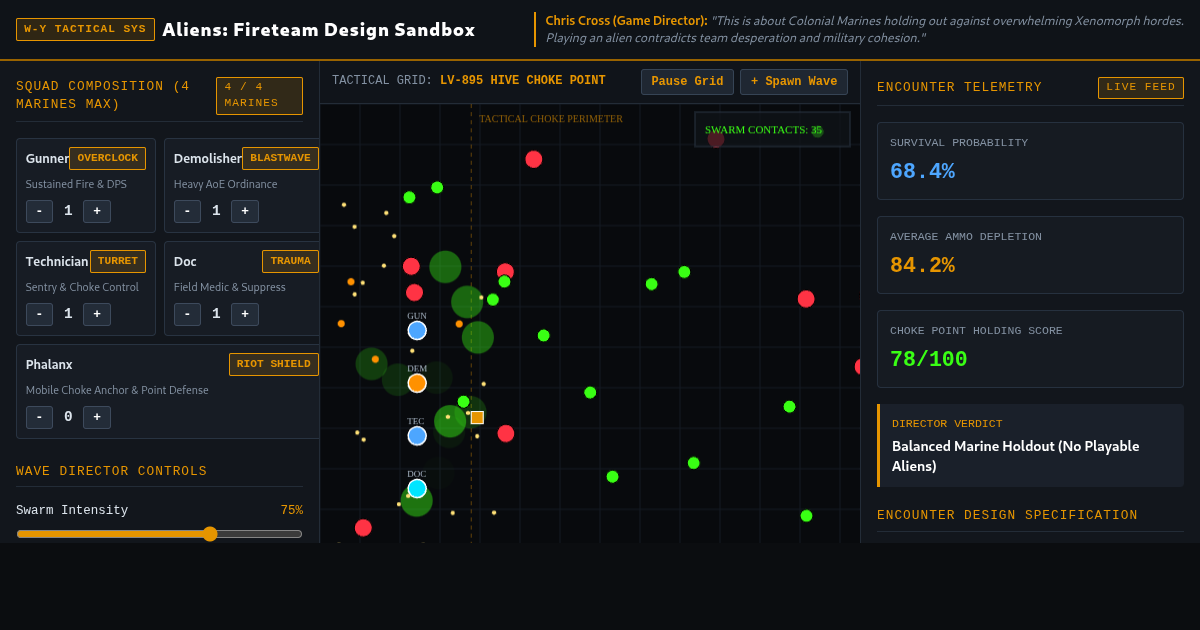Viewport: 1200px width, 630px height.
Task: Click the BLASTWAVE ability badge
Action: pyautogui.click(x=280, y=158)
